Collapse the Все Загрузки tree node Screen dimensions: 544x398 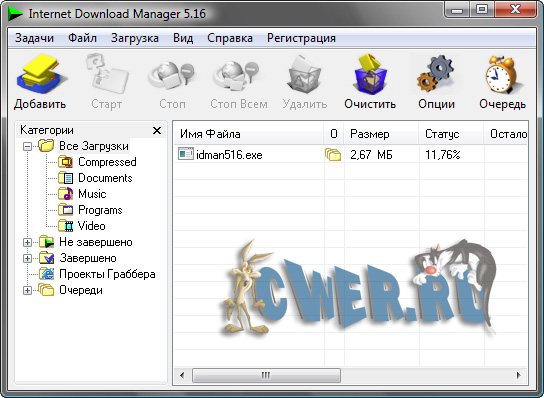[x=27, y=146]
